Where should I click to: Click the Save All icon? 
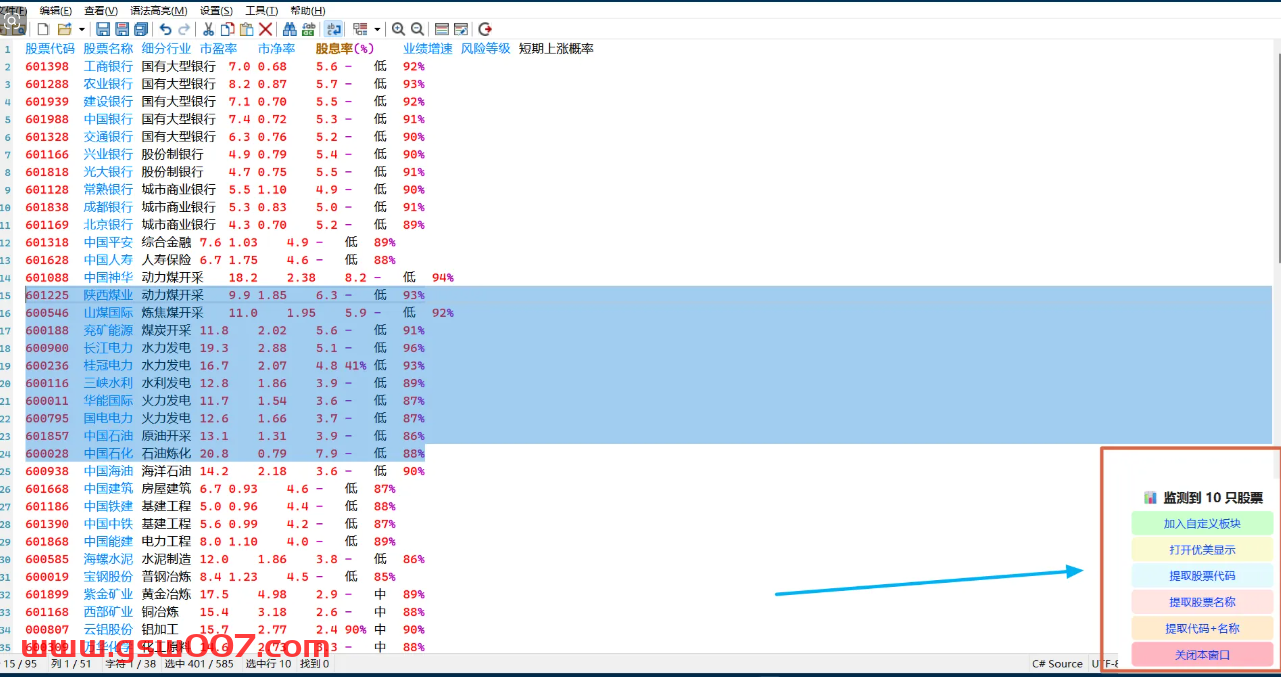click(x=141, y=29)
